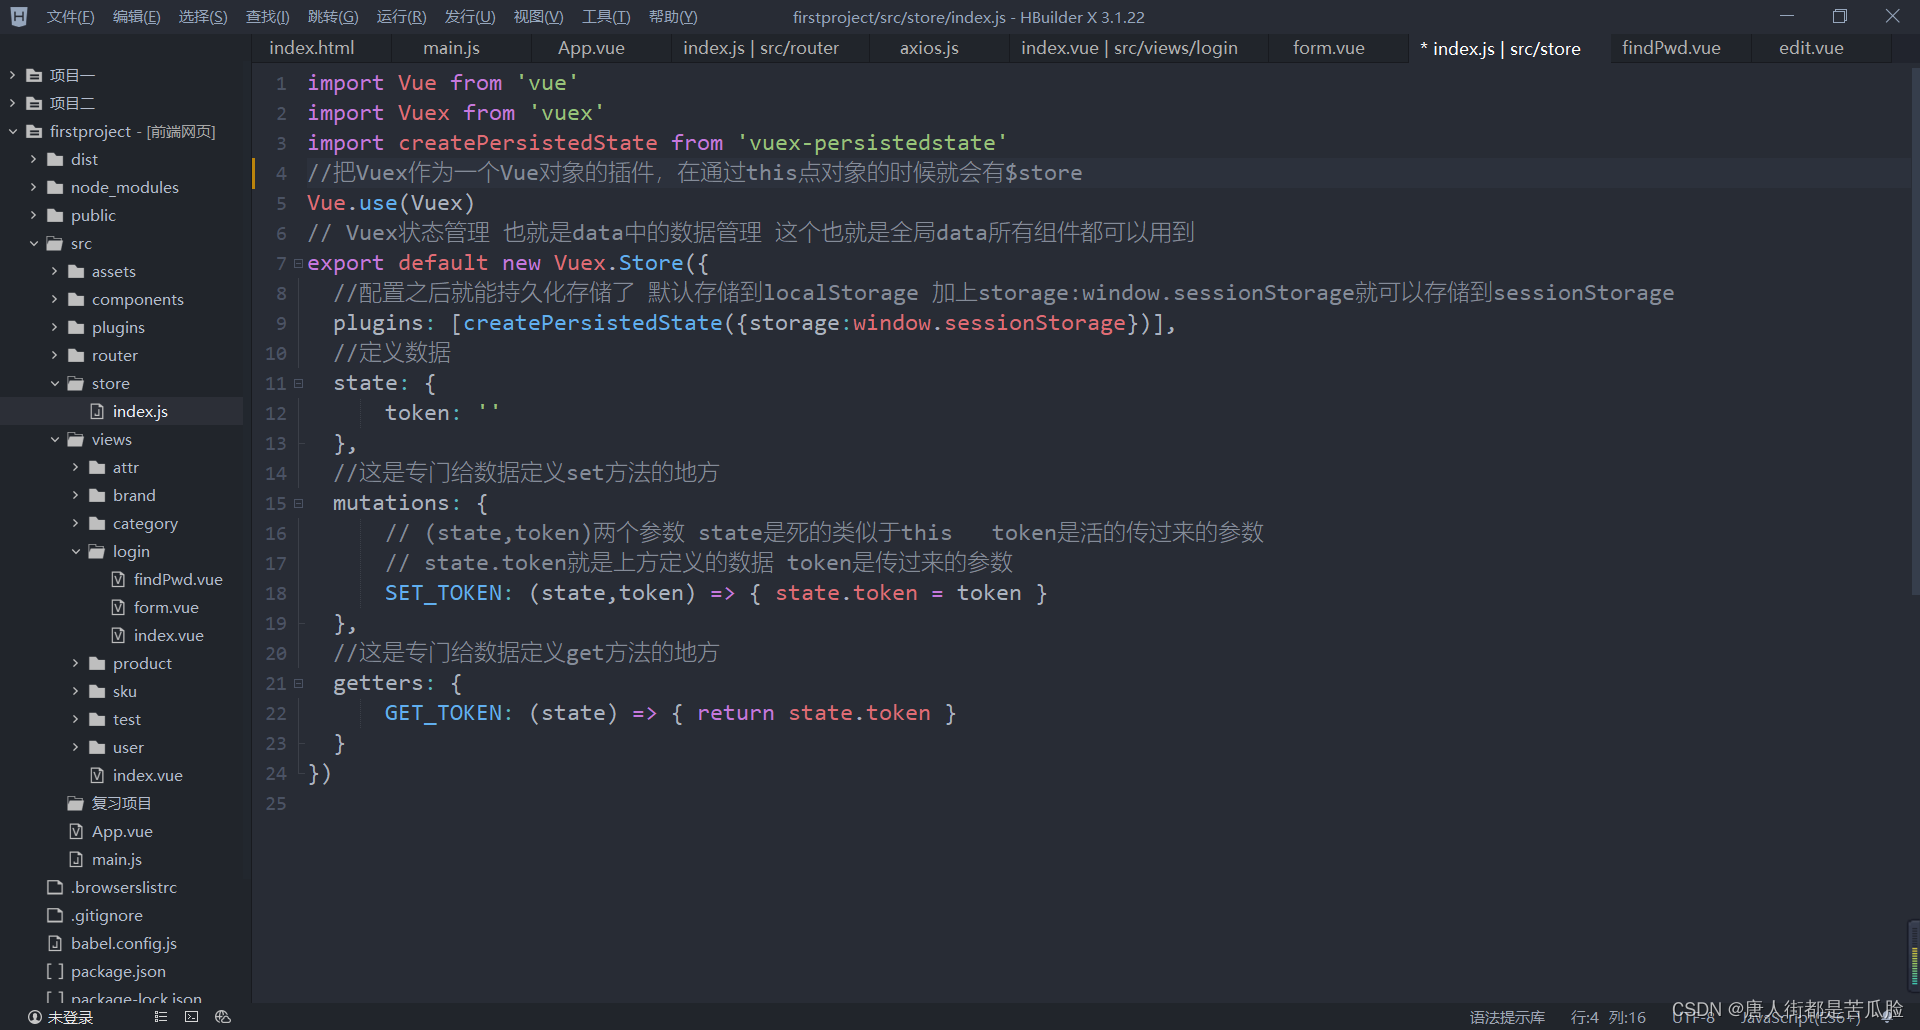This screenshot has width=1920, height=1030.
Task: Switch to the index.html tab
Action: click(312, 48)
